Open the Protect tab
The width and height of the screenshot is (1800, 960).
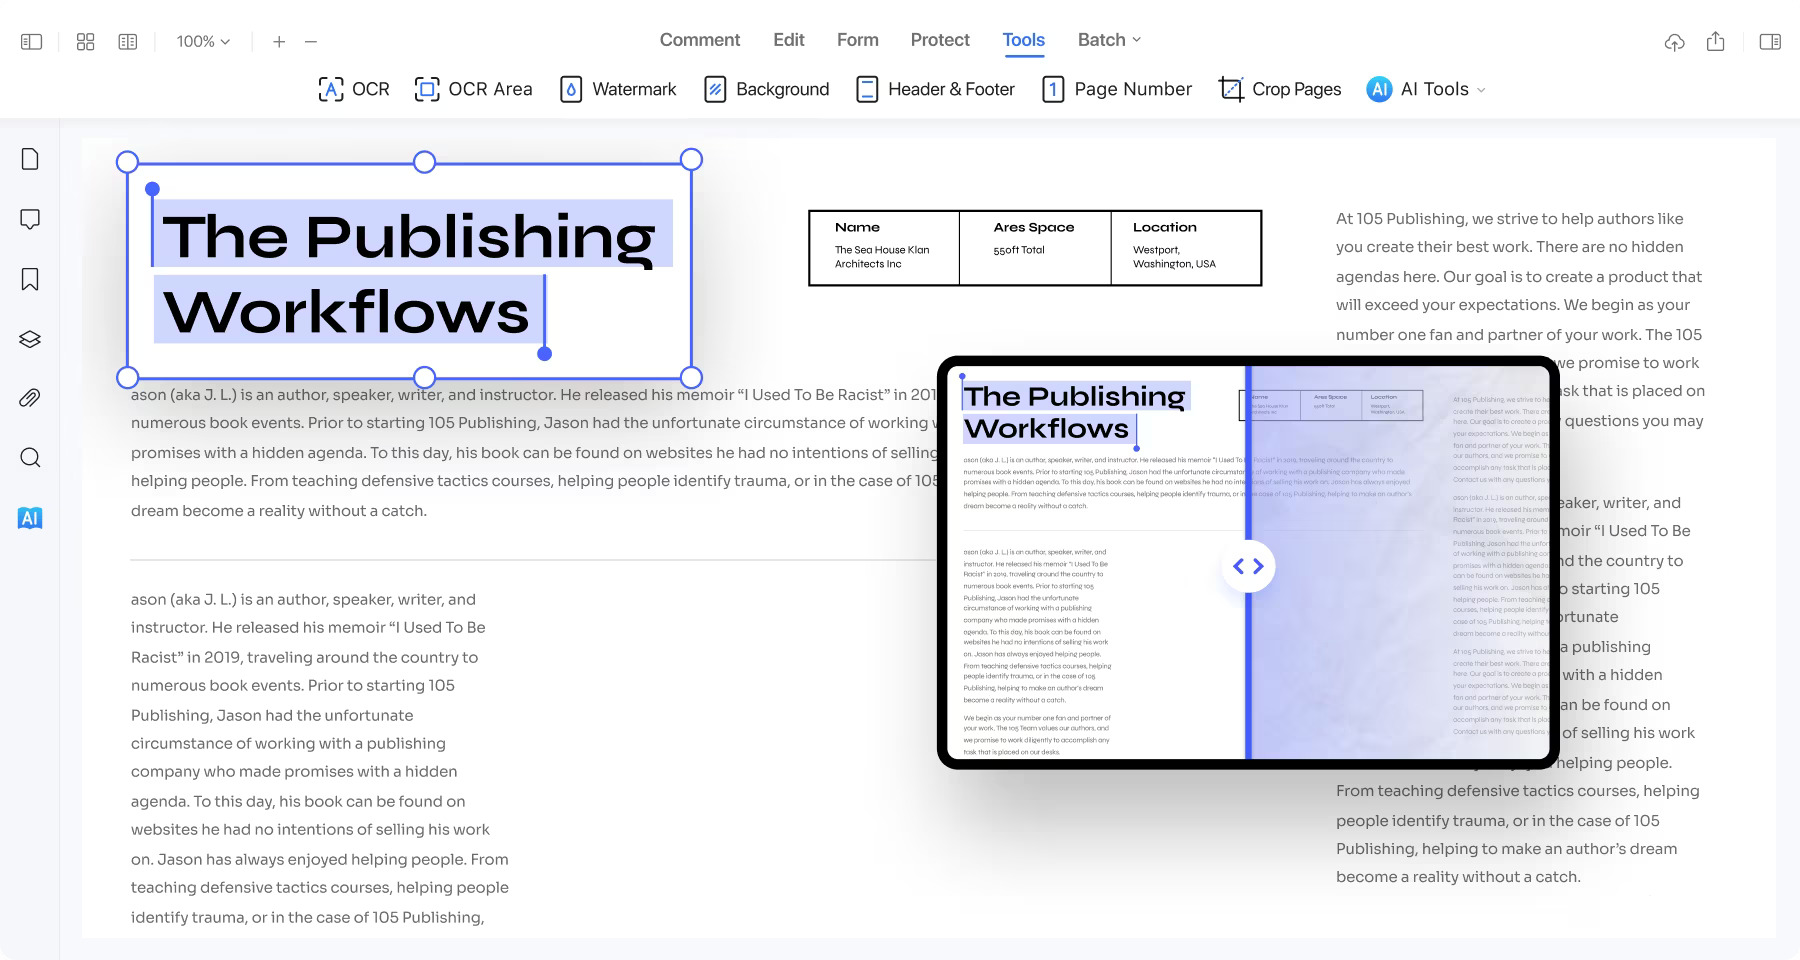[x=940, y=40]
